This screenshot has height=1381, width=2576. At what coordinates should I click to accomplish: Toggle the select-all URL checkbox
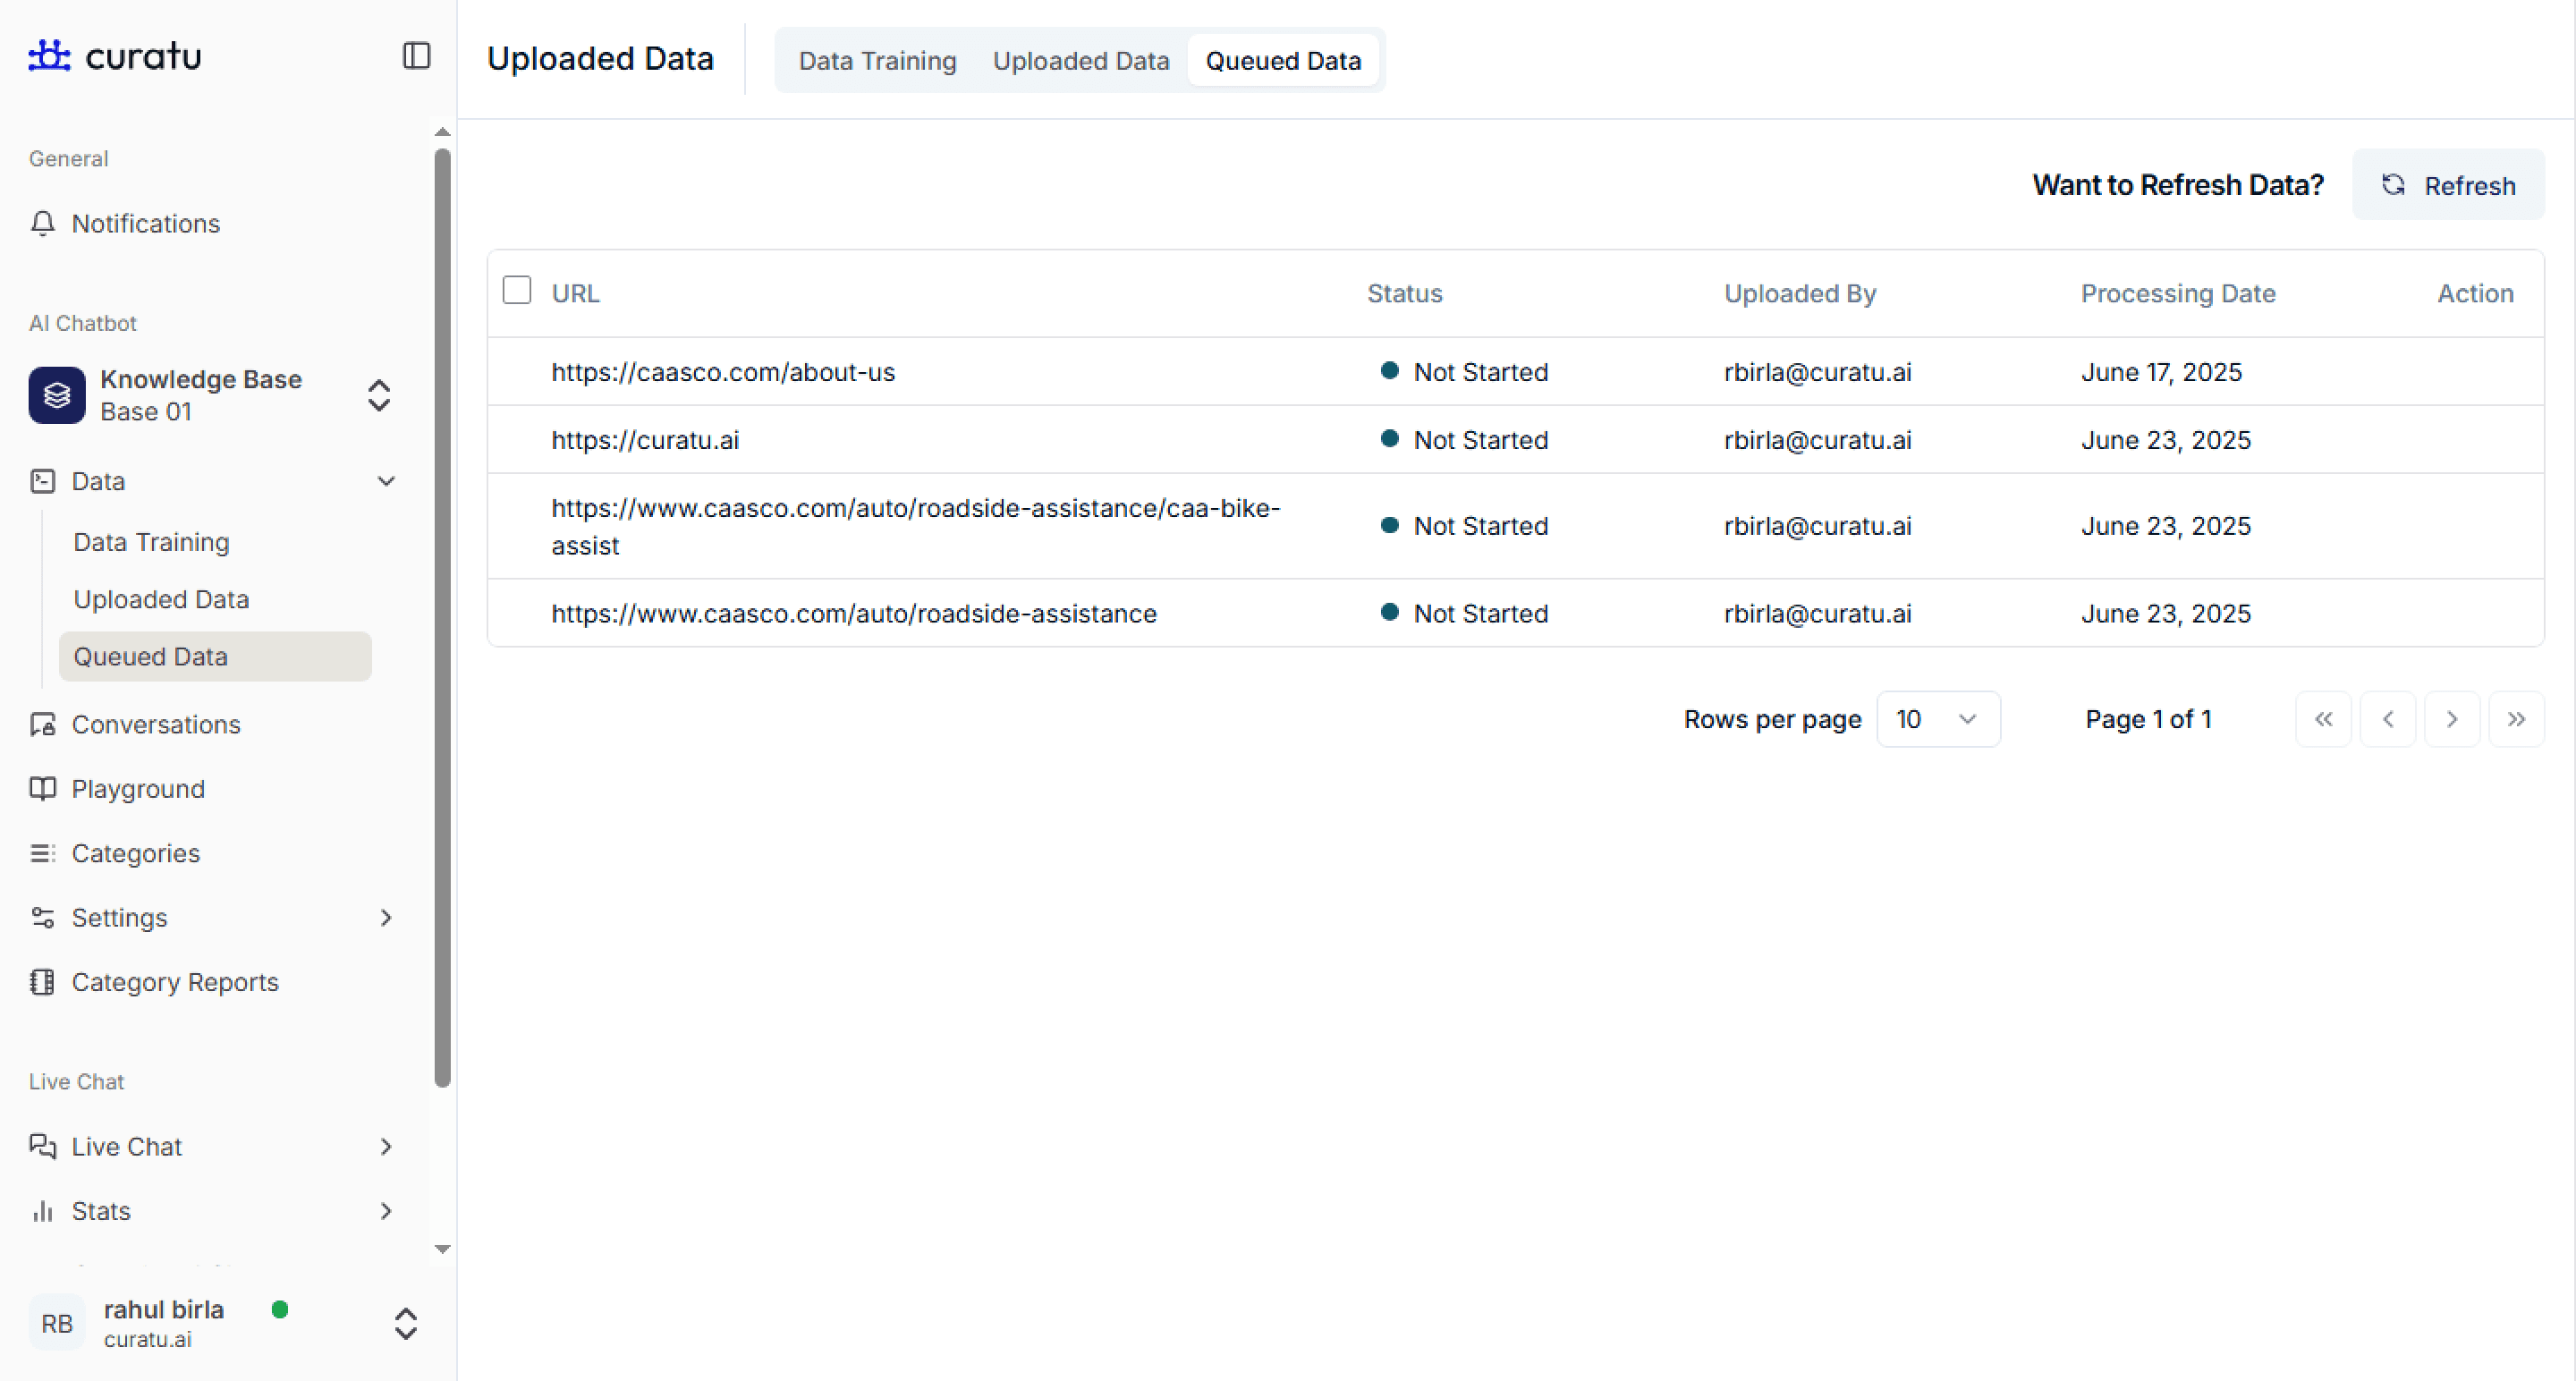click(x=517, y=290)
